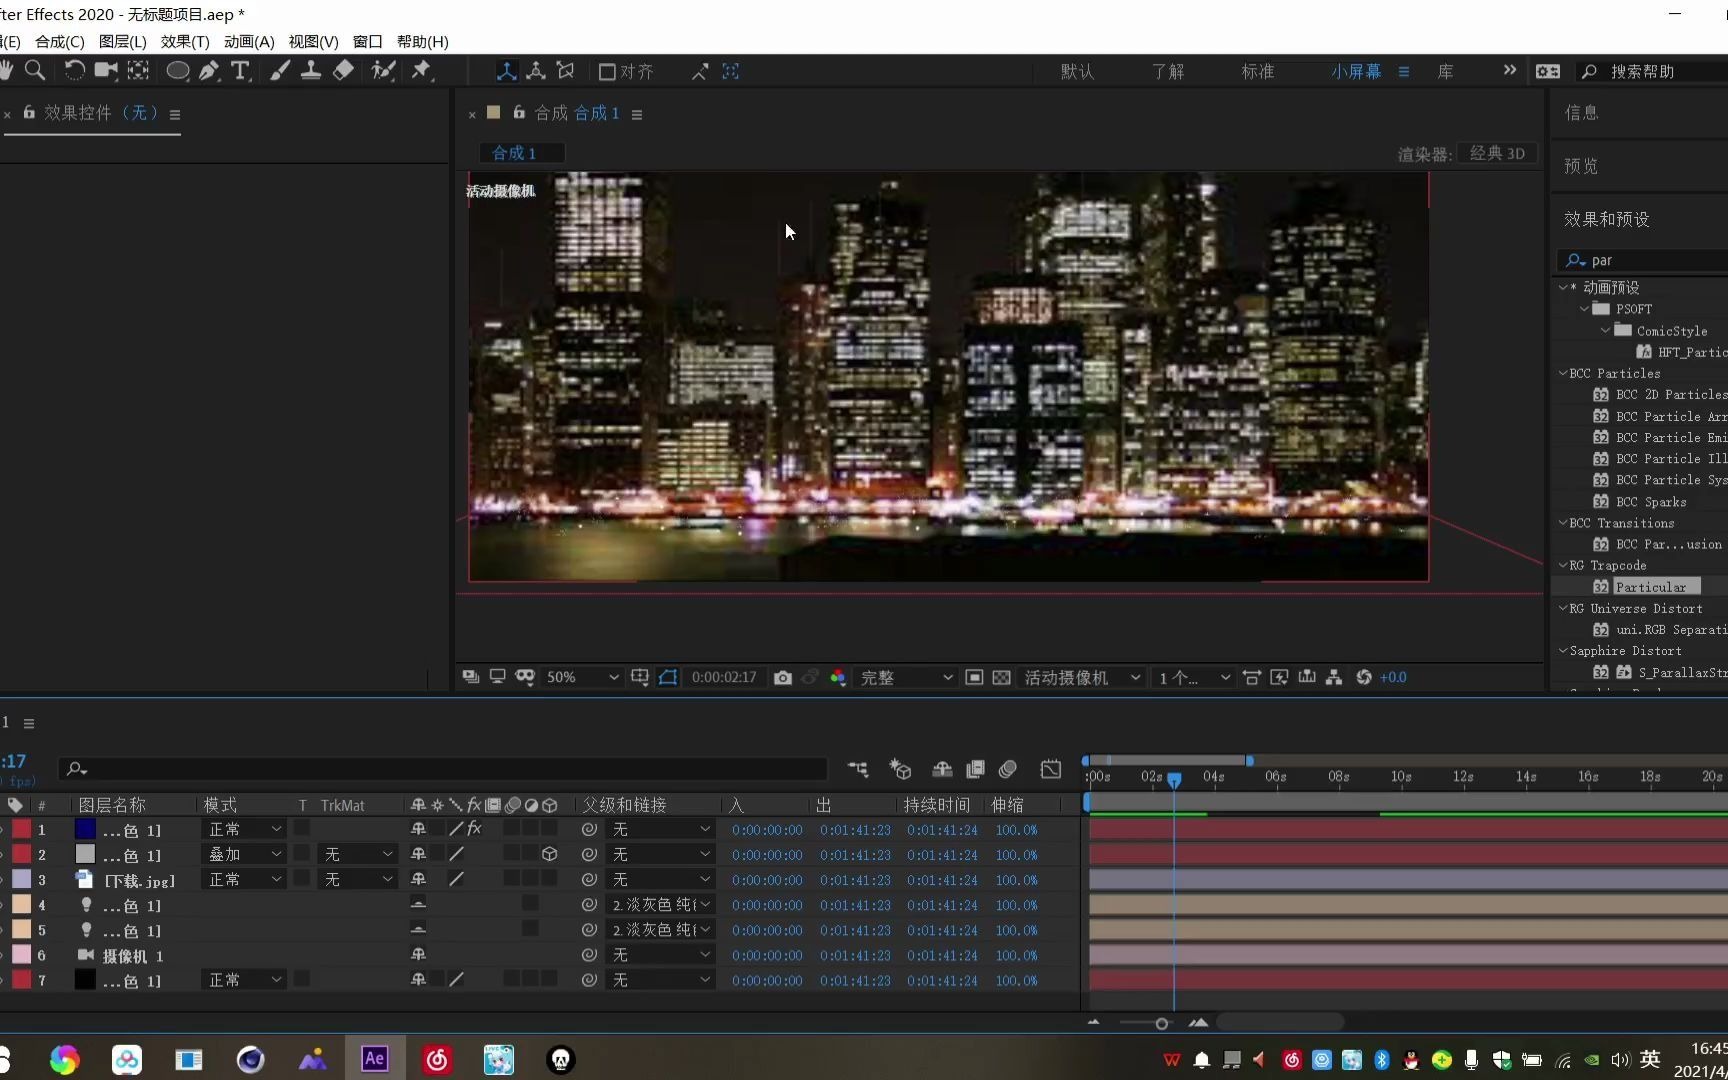Select the Ellipse shape tool
The width and height of the screenshot is (1728, 1080).
[x=177, y=71]
